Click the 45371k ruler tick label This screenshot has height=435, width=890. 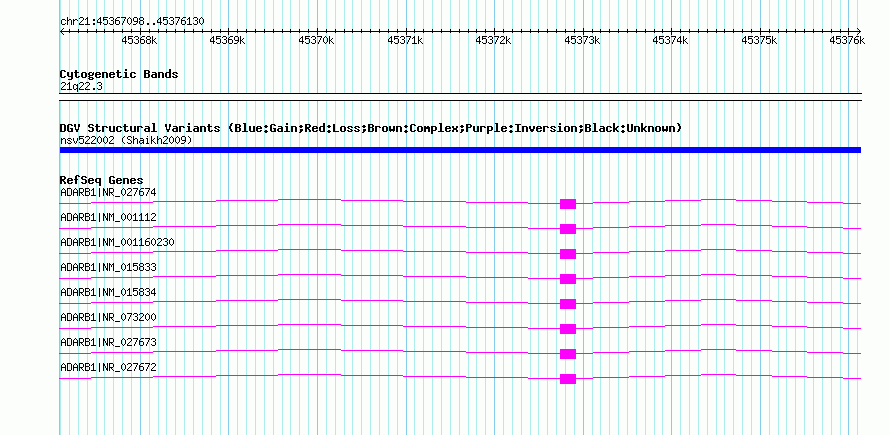405,40
